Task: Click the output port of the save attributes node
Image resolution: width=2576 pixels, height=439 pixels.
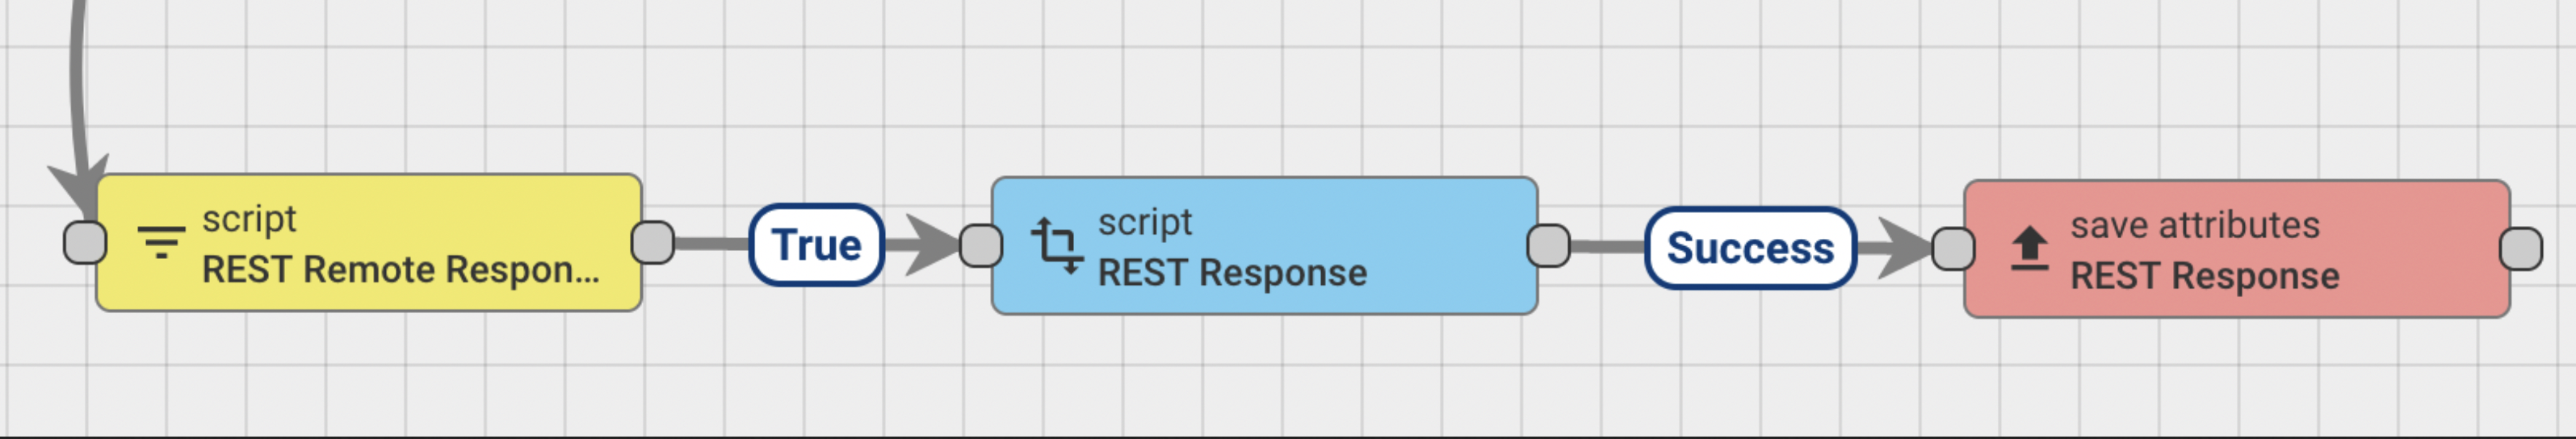Action: coord(2521,248)
